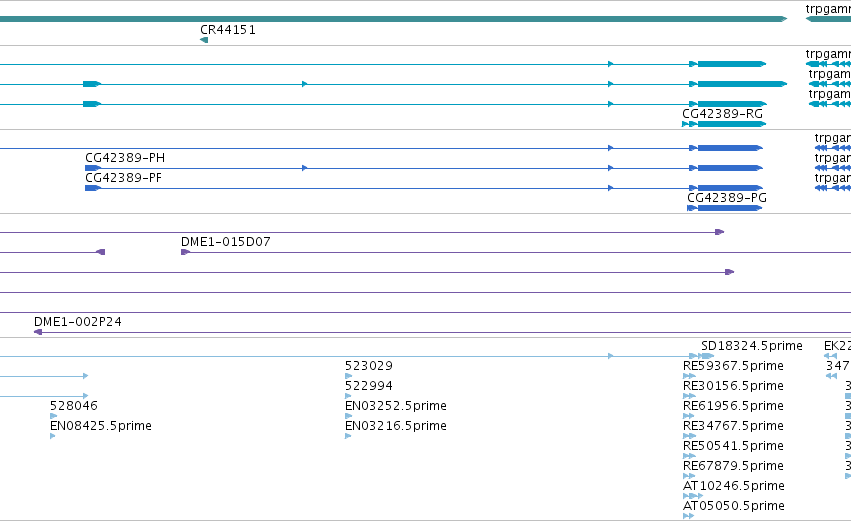Click the DME1-002P24 feature label

(78, 322)
